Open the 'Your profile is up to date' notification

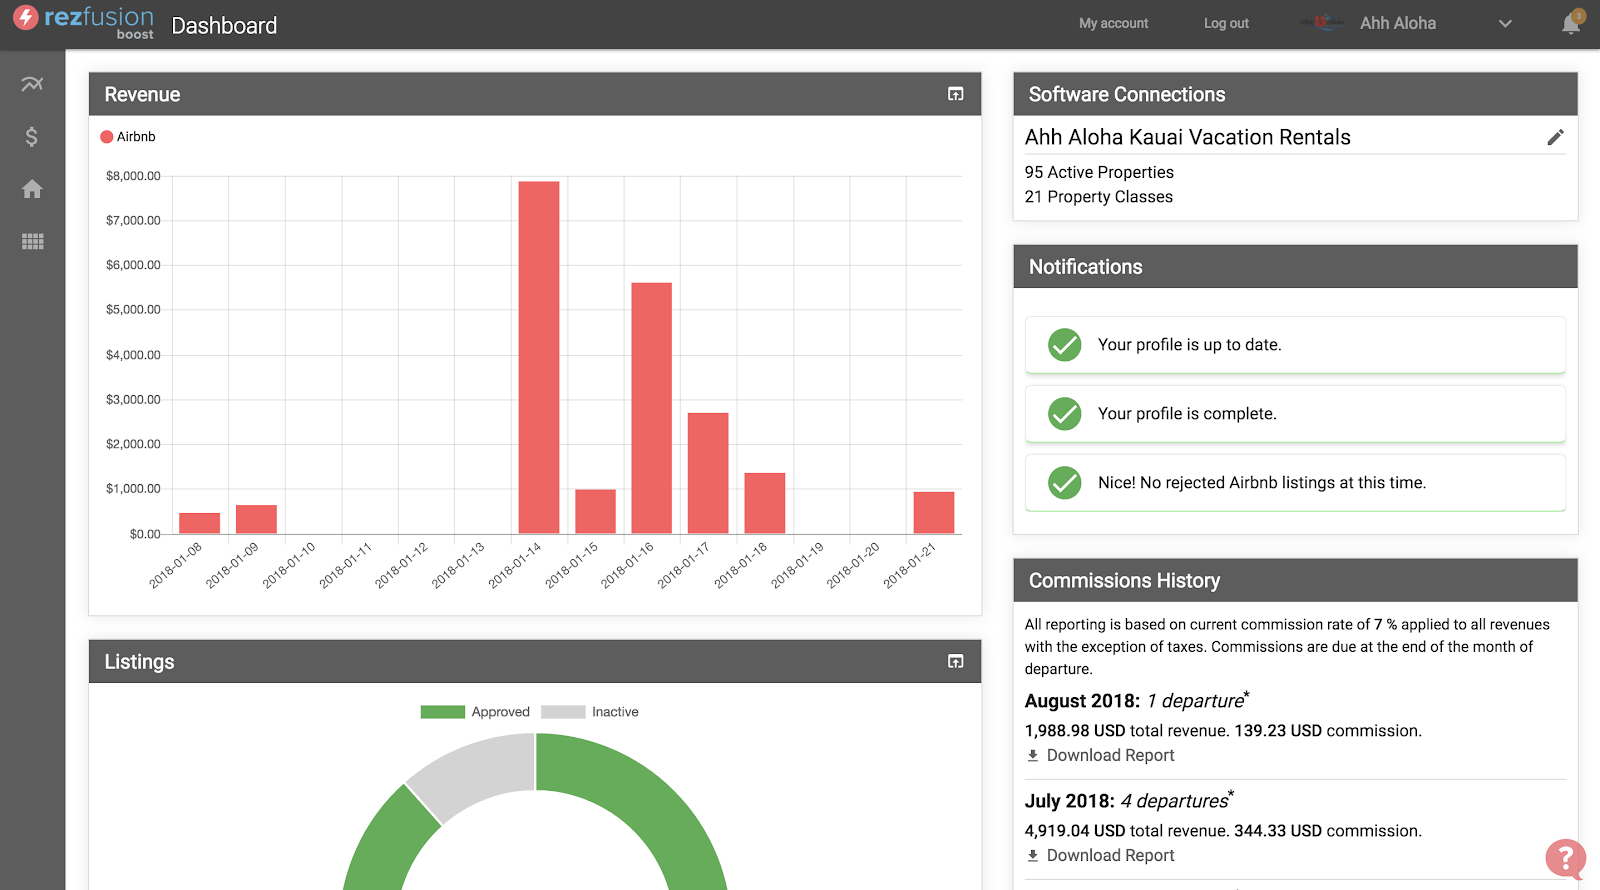[x=1295, y=345]
